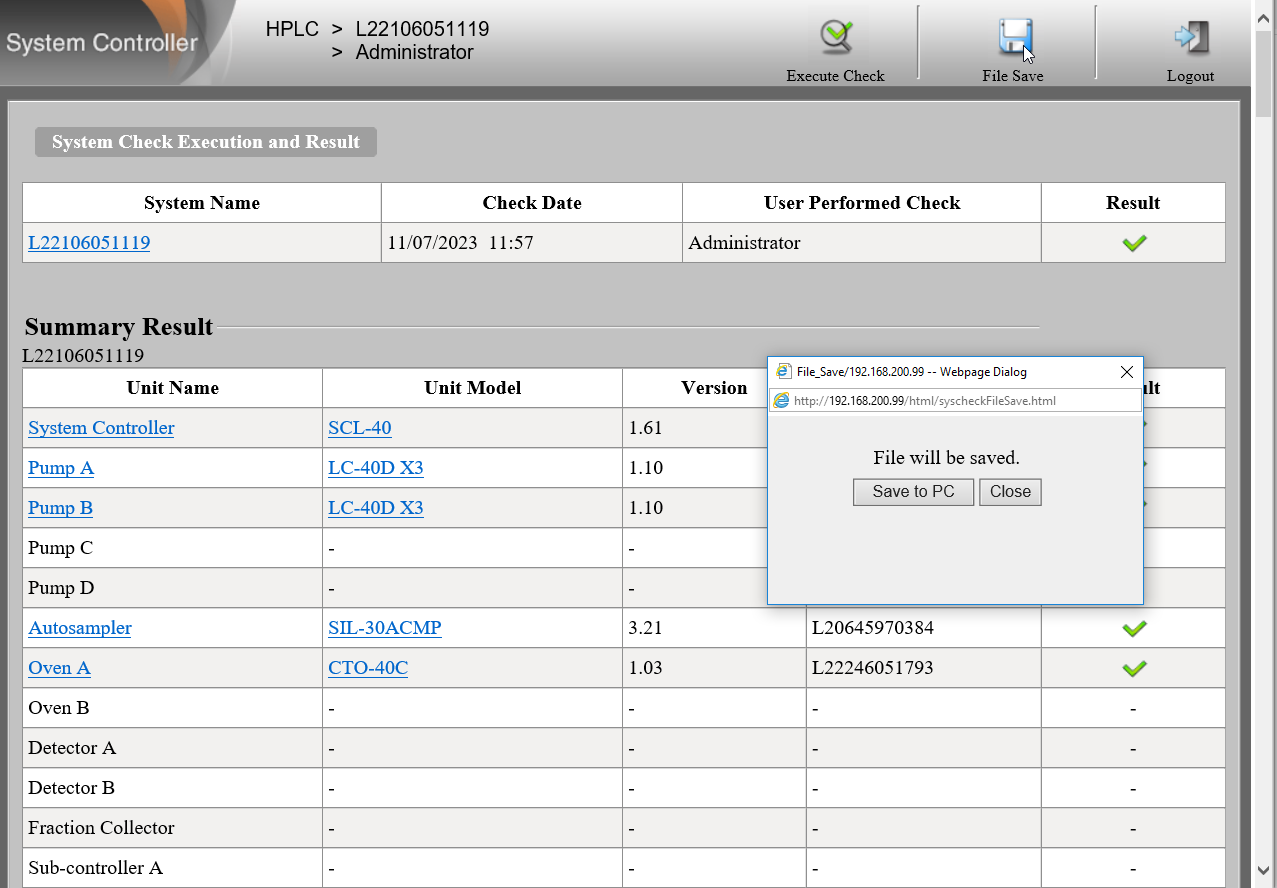Open the Pump A unit link
1277x888 pixels.
(x=61, y=468)
